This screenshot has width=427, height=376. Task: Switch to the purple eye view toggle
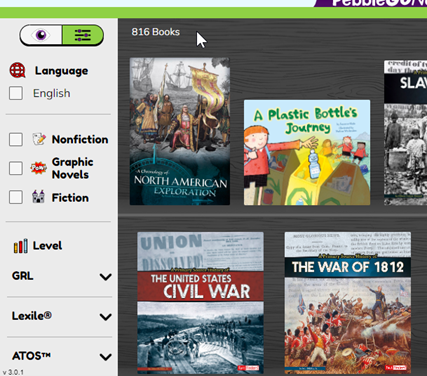[x=41, y=35]
